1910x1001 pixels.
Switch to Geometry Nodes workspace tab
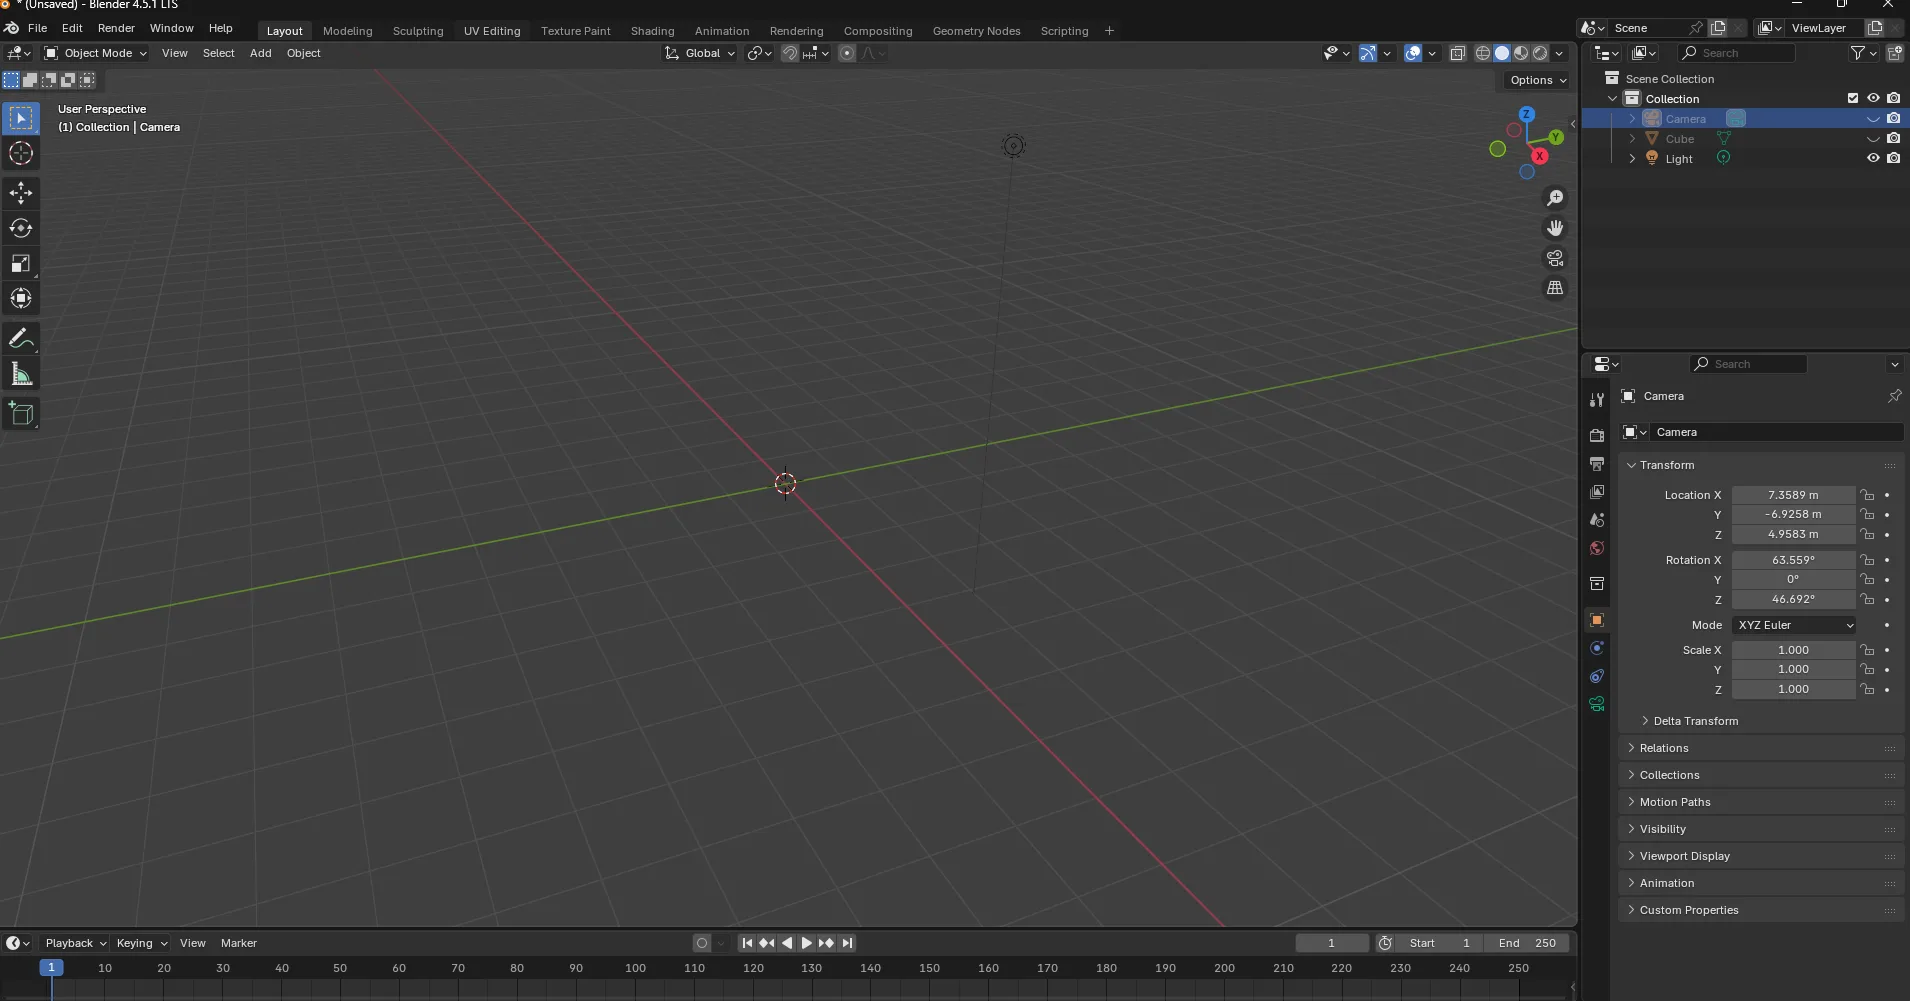point(976,31)
